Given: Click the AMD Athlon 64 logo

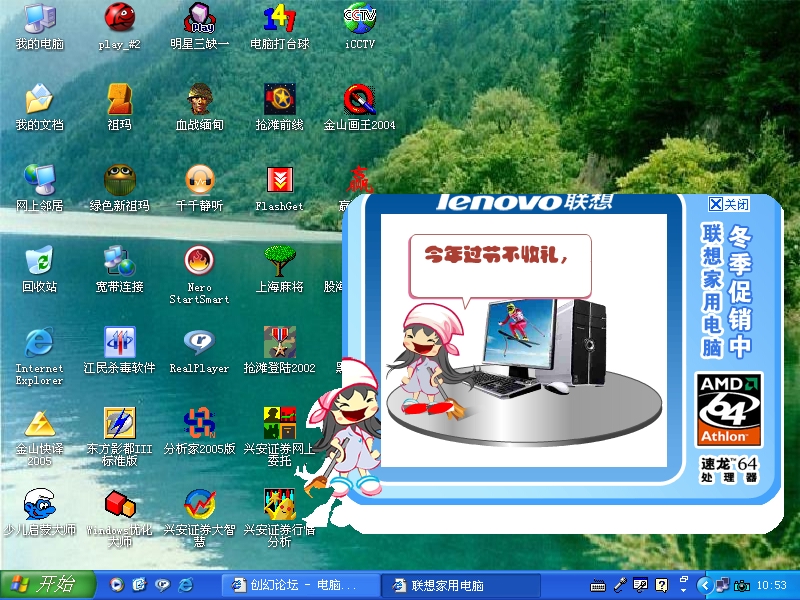Looking at the screenshot, I should (729, 410).
